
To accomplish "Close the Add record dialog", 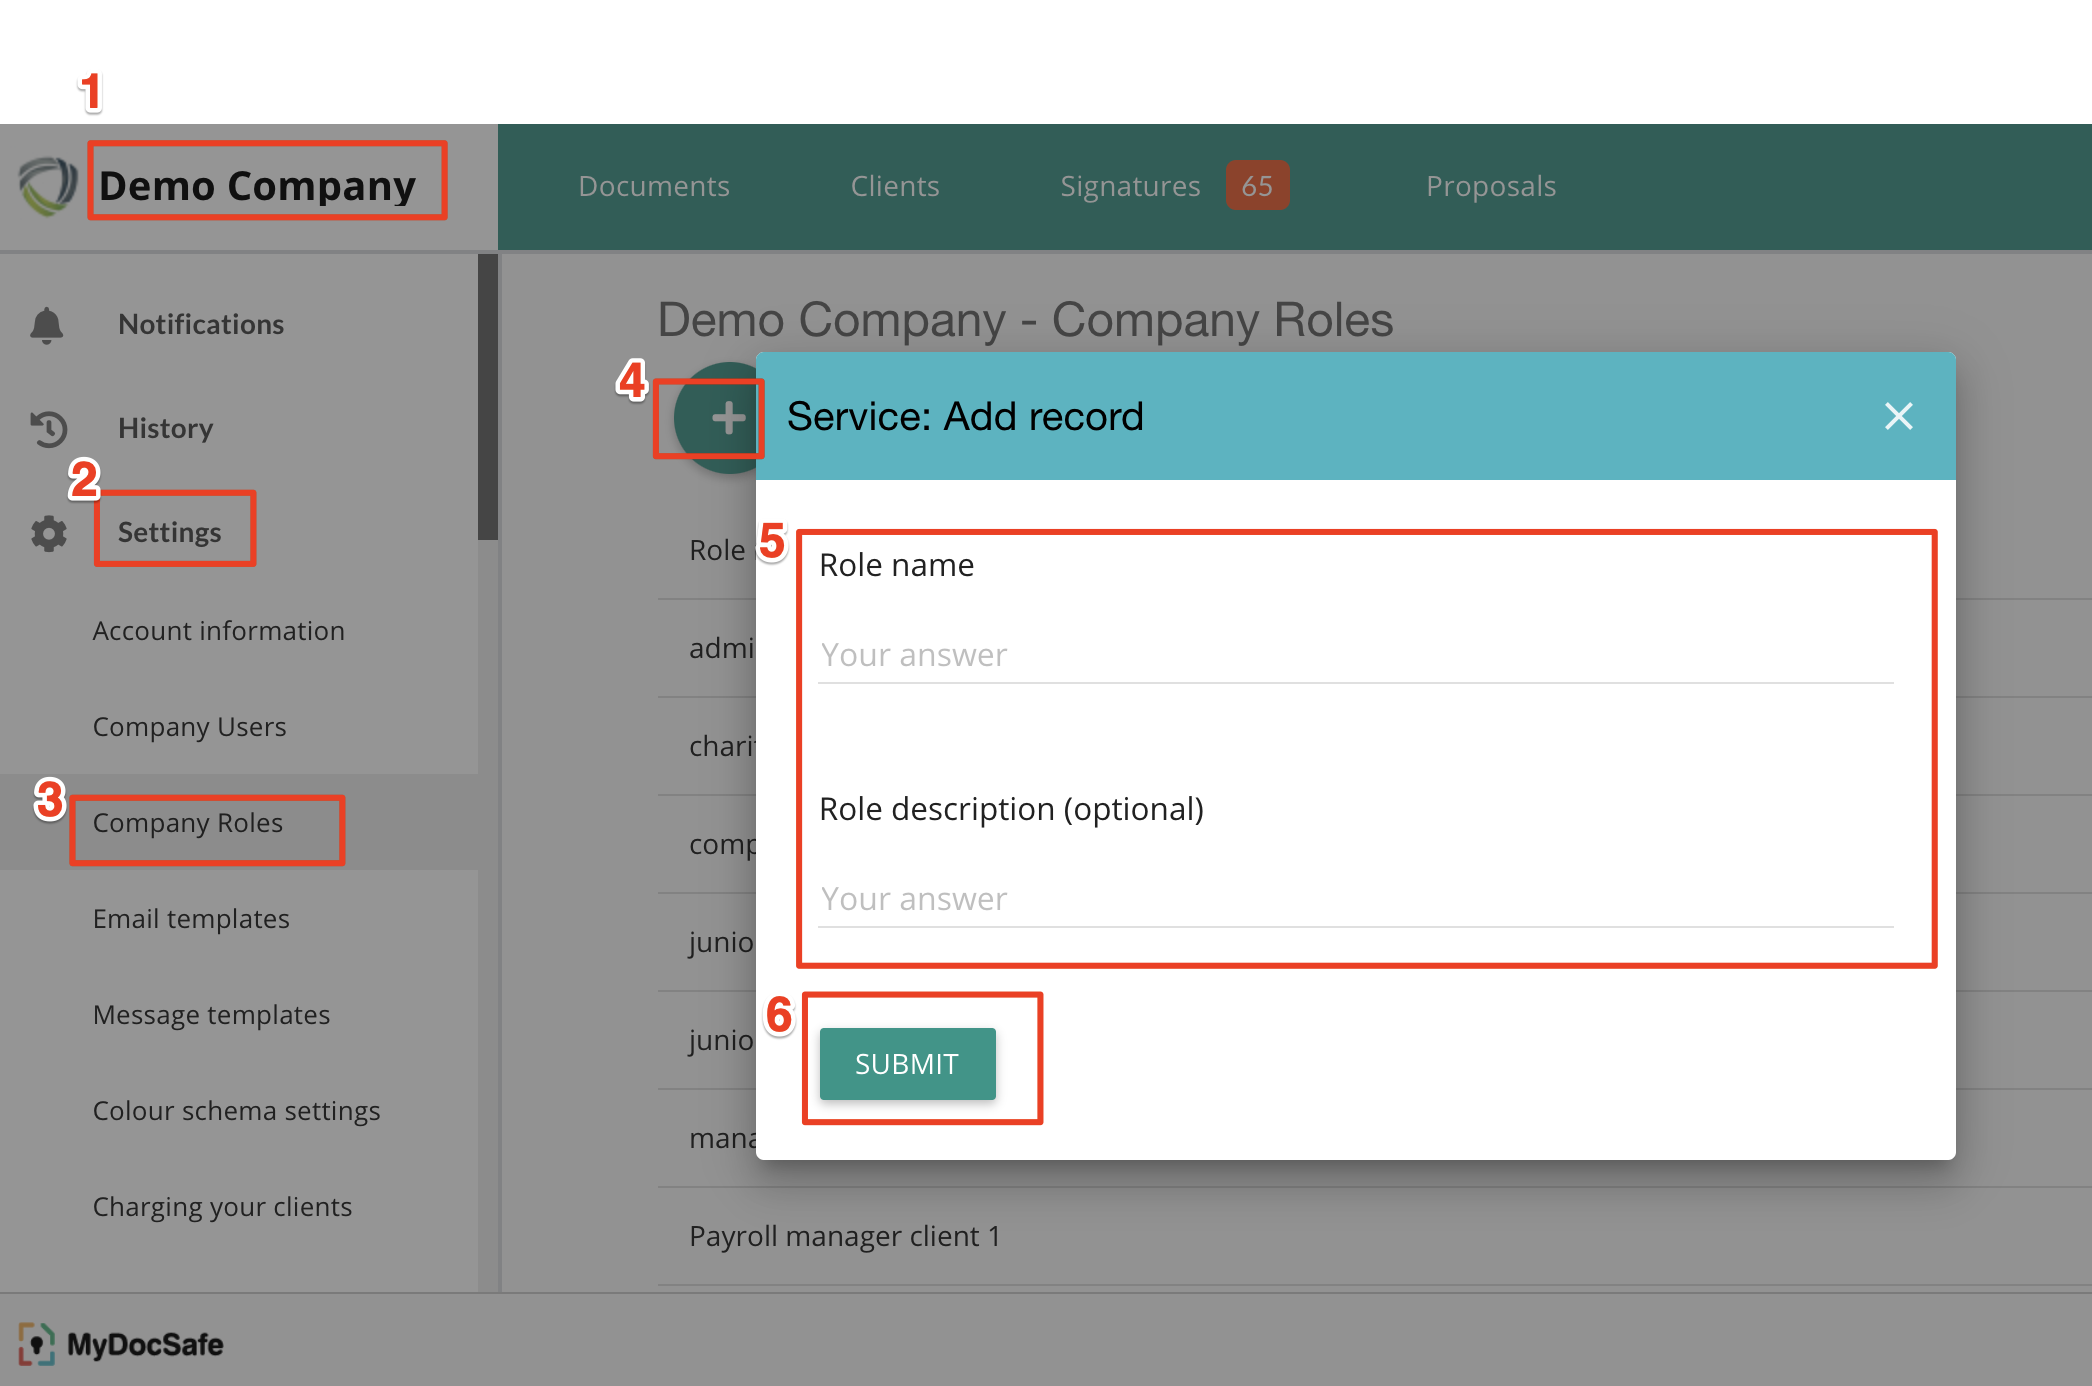I will click(x=1898, y=416).
